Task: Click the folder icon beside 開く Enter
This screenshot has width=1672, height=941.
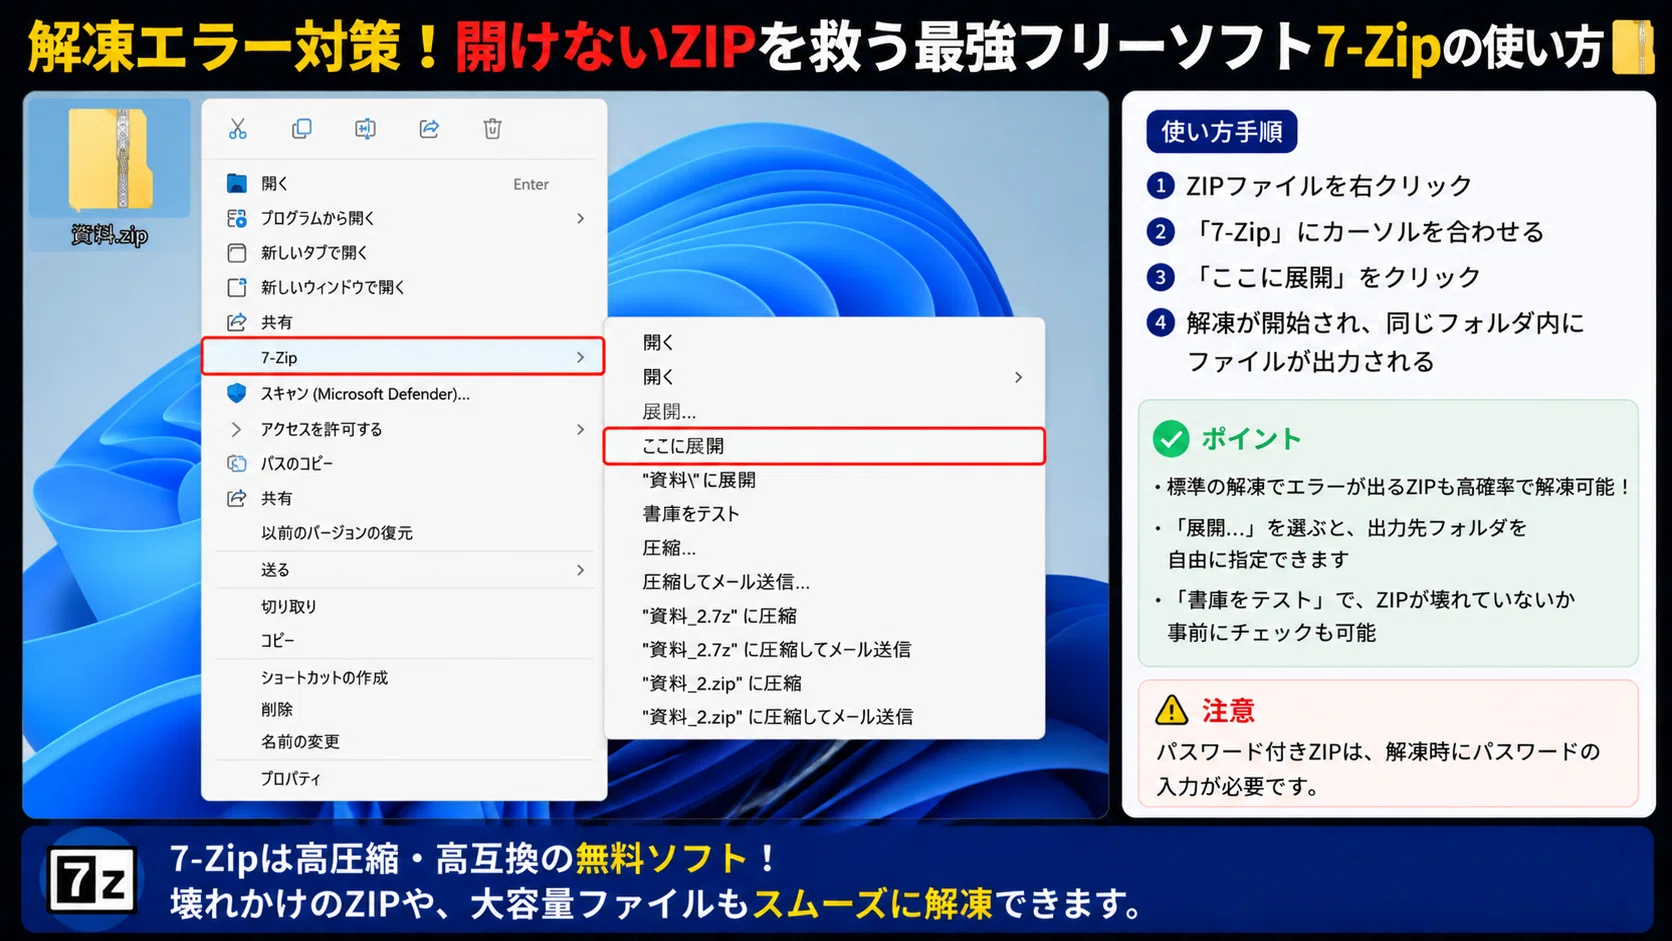Action: 237,183
